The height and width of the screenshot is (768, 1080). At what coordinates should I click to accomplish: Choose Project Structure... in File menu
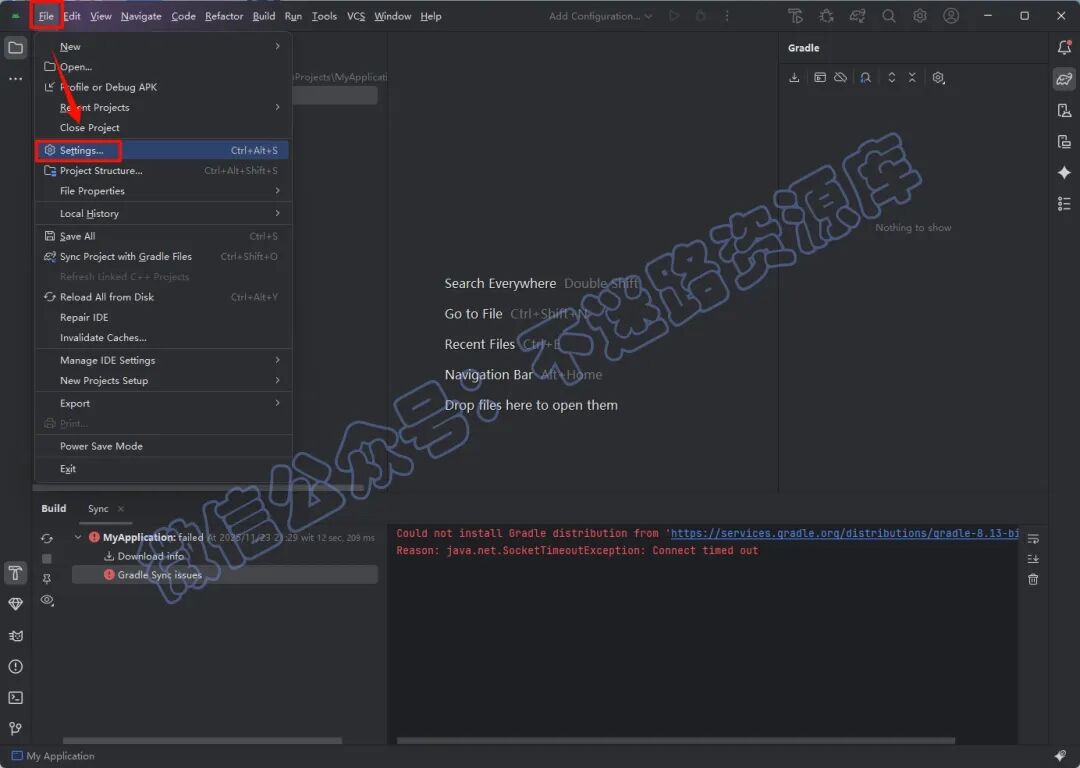162,171
